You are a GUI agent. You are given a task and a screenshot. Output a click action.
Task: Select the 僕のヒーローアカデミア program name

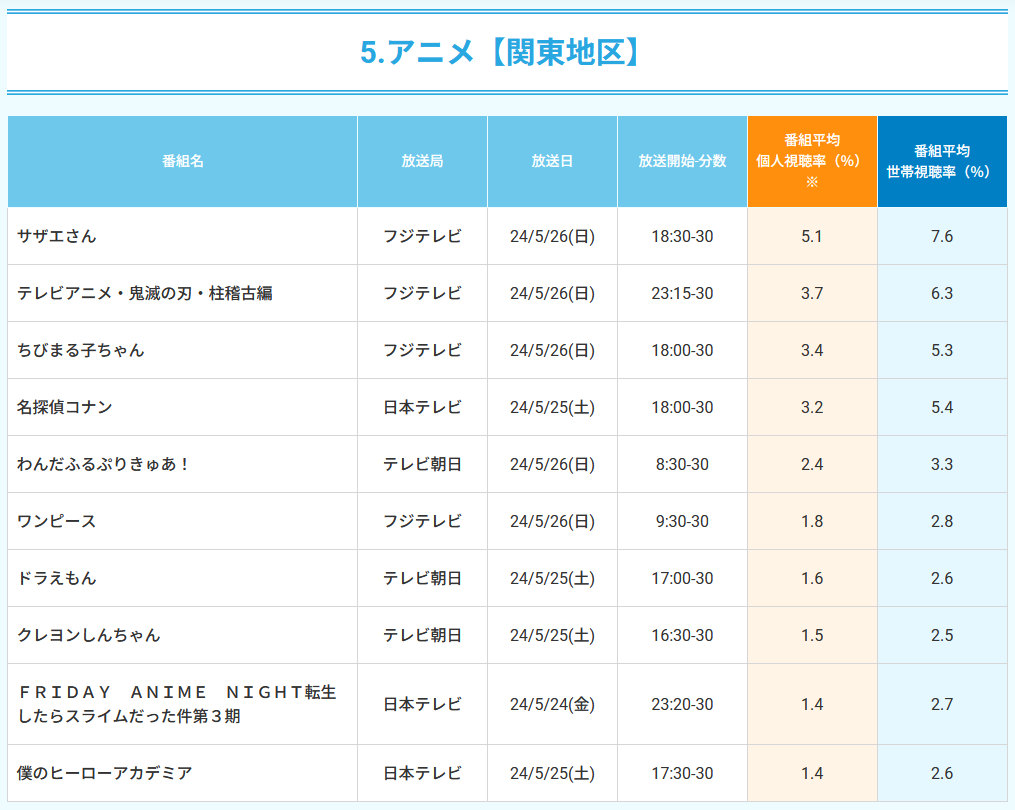coord(105,773)
